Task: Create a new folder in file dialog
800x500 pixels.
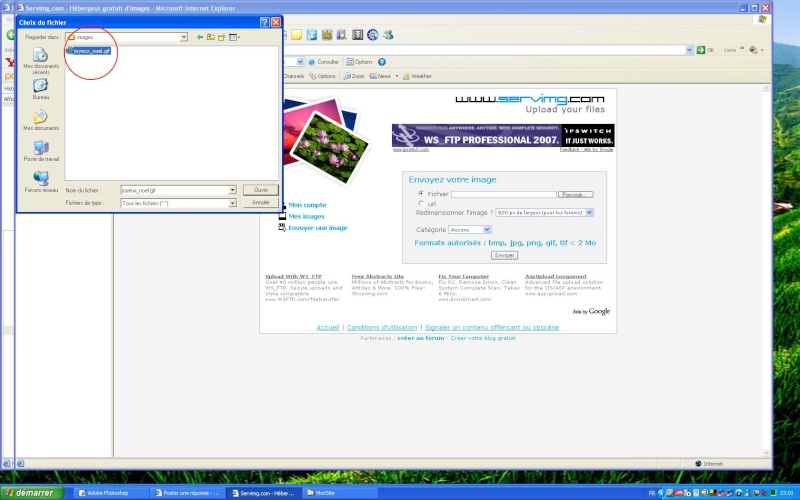Action: pos(221,37)
